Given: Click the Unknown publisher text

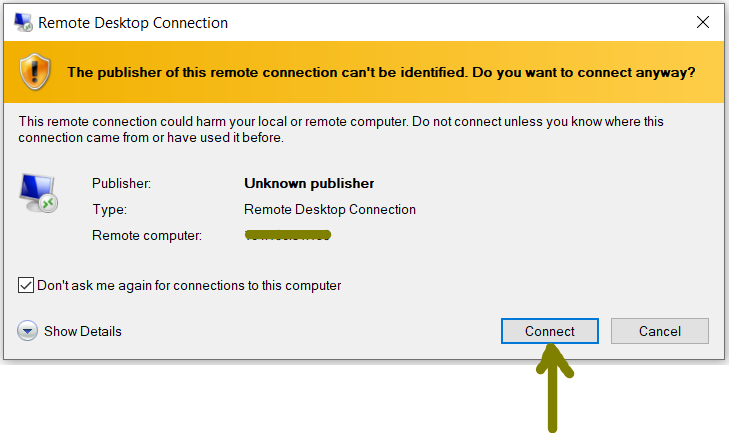Looking at the screenshot, I should 309,183.
